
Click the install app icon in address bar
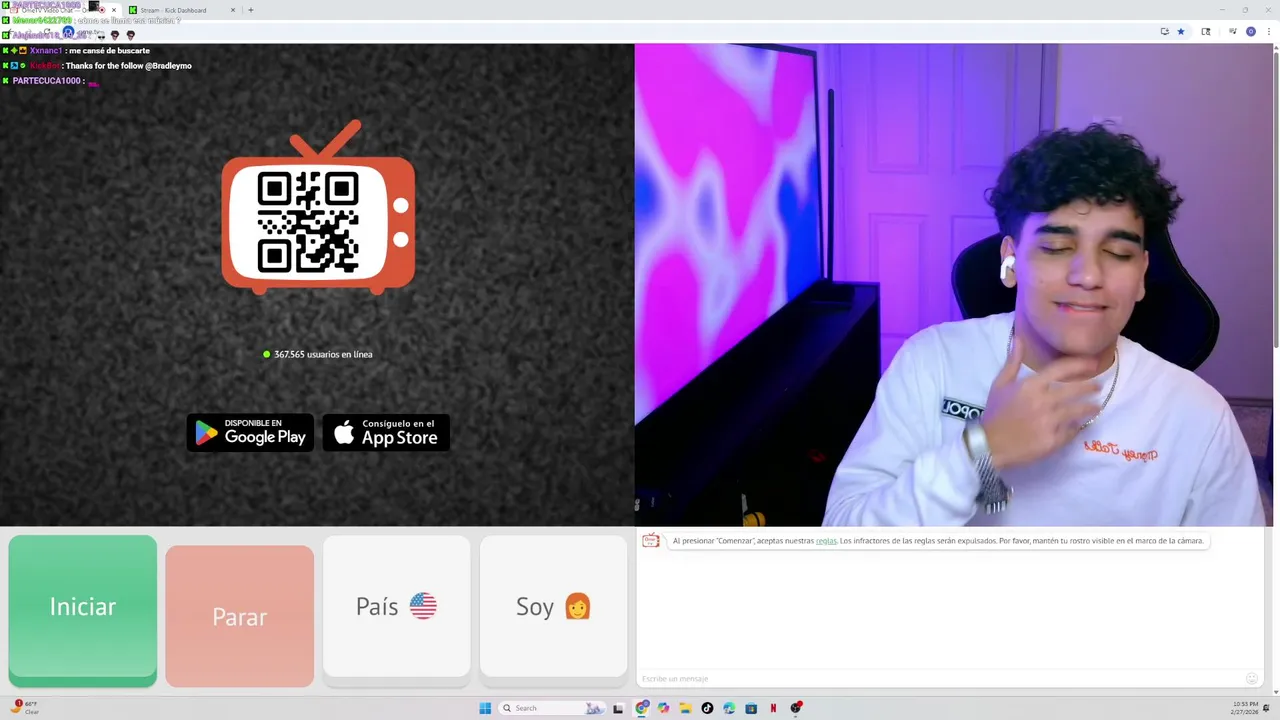[1165, 31]
